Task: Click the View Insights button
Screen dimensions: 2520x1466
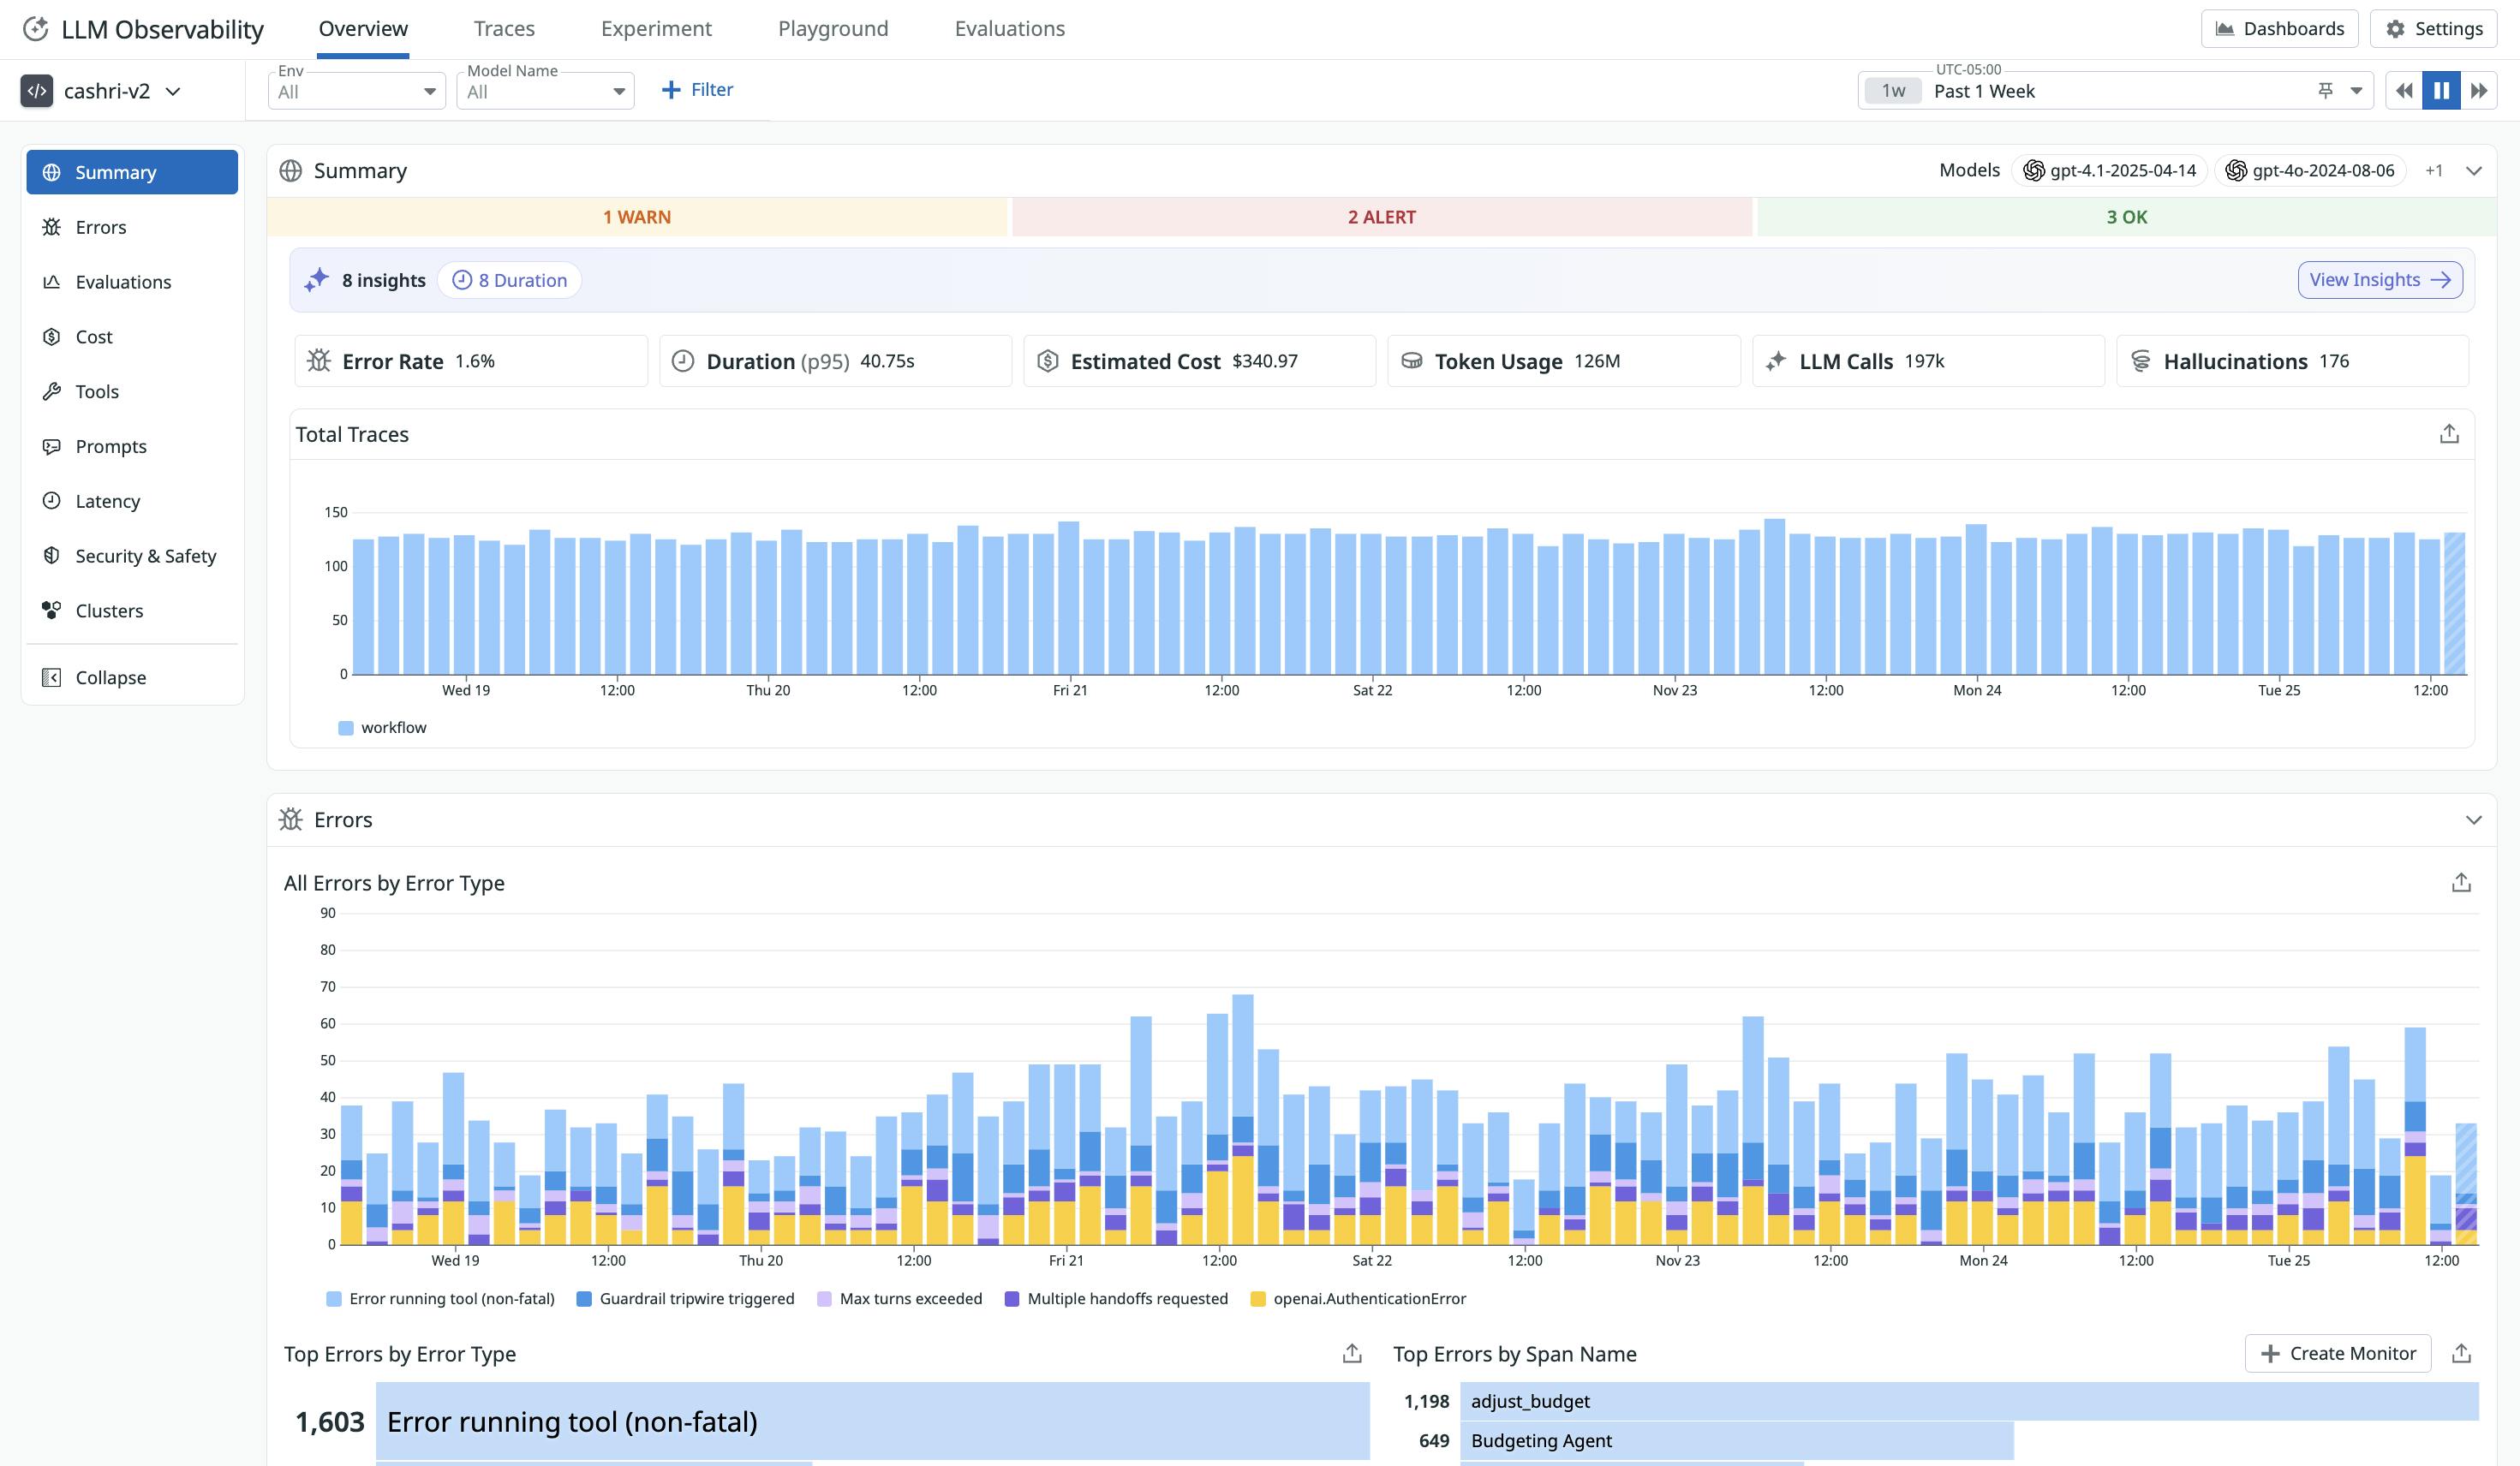Action: pos(2379,279)
